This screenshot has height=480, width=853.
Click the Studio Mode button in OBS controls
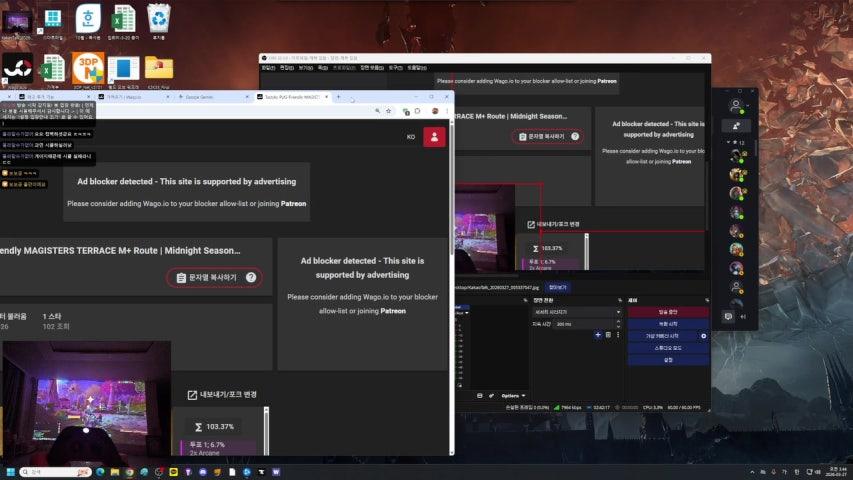point(667,348)
